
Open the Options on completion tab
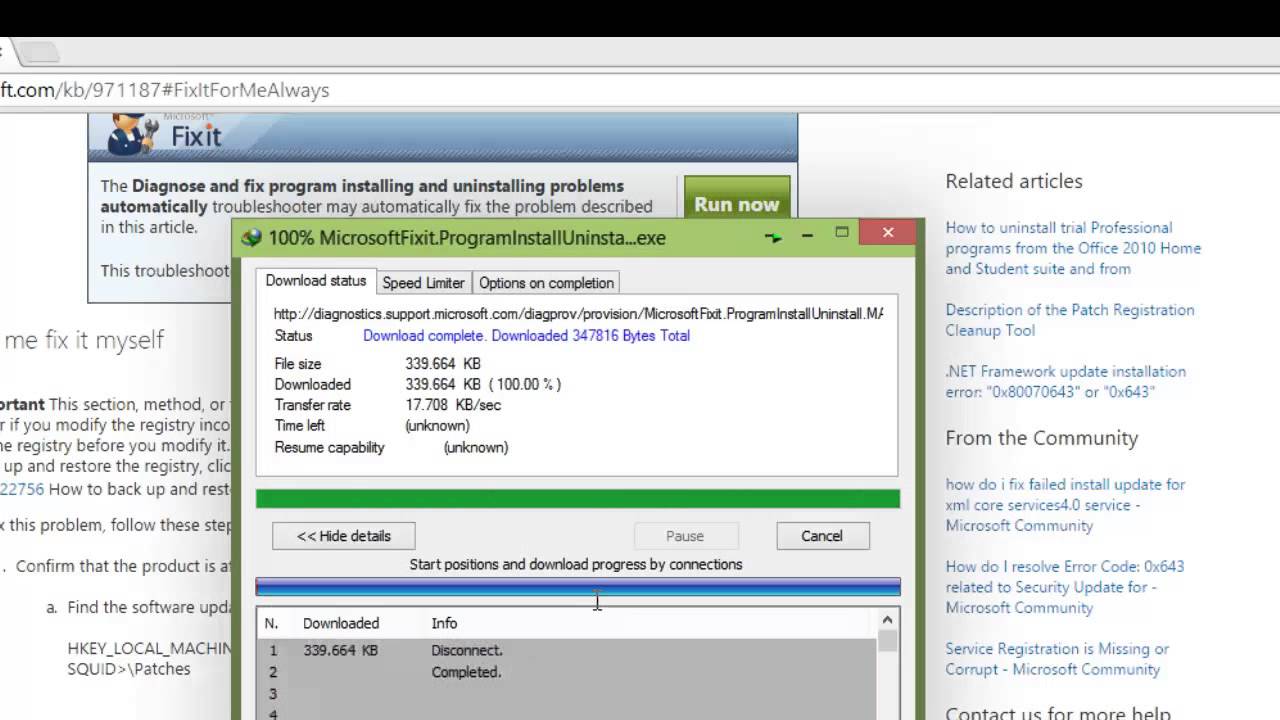click(546, 283)
